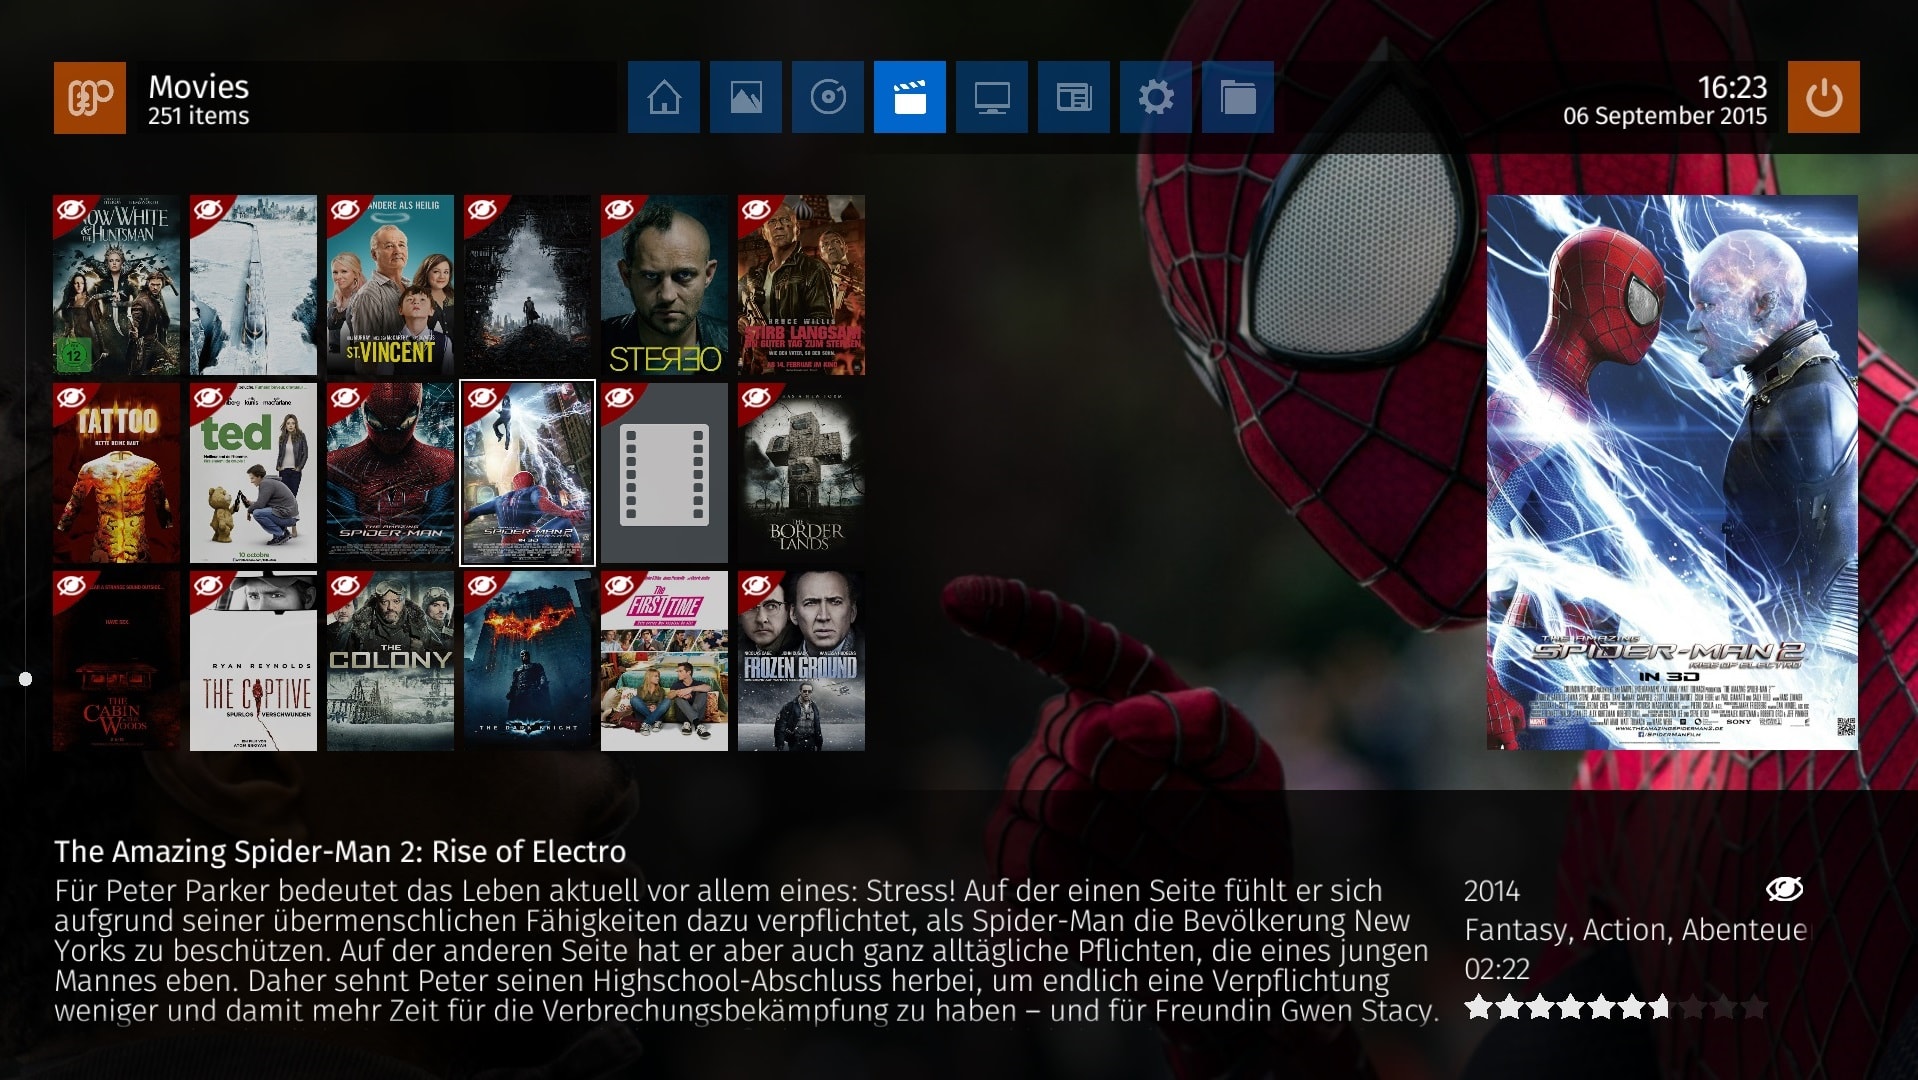The width and height of the screenshot is (1918, 1080).
Task: Click the plot description paragraph
Action: 746,950
